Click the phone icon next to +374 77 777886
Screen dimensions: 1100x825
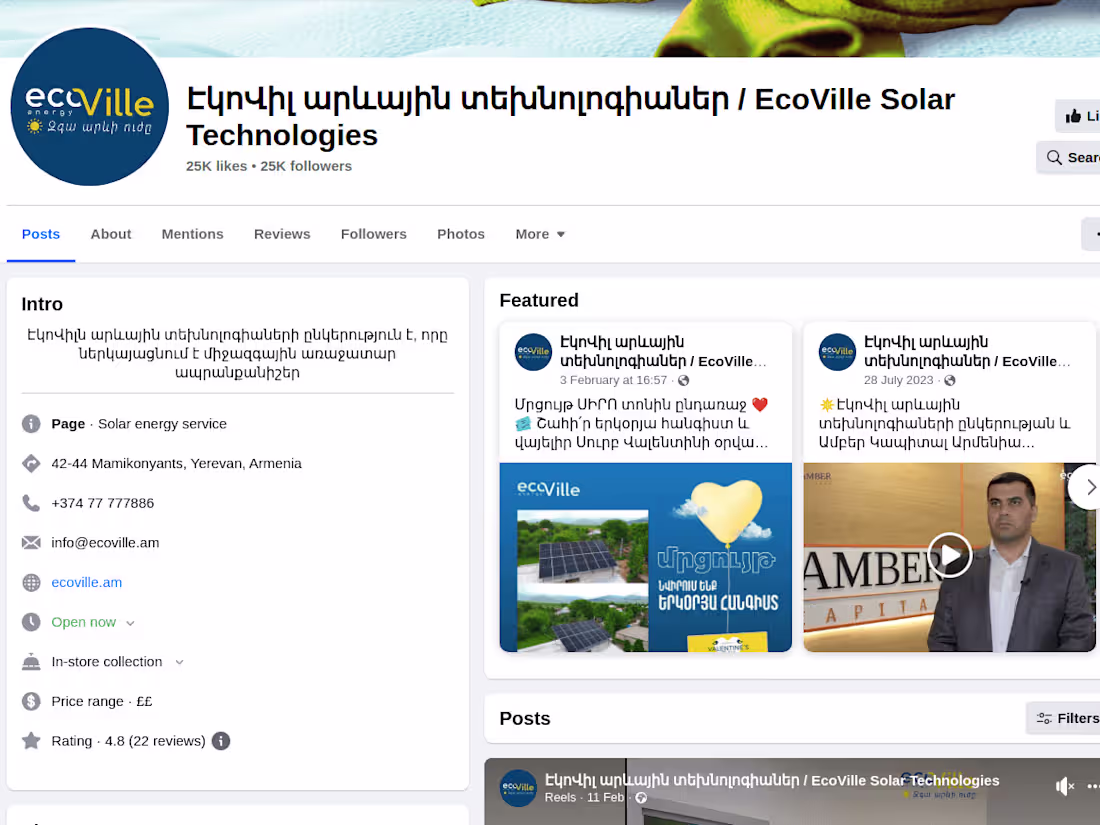pos(31,503)
